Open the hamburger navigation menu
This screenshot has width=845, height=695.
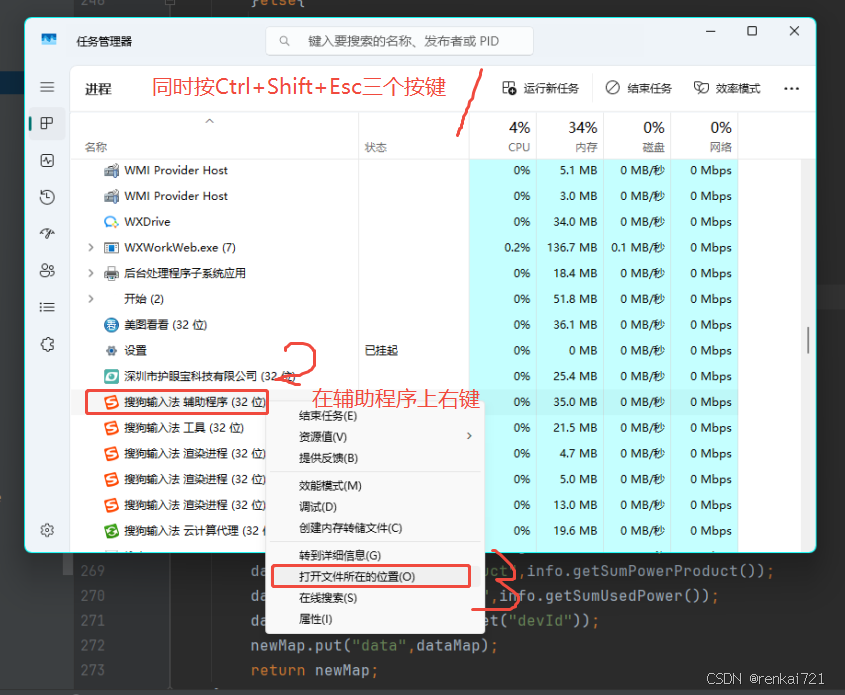(47, 87)
